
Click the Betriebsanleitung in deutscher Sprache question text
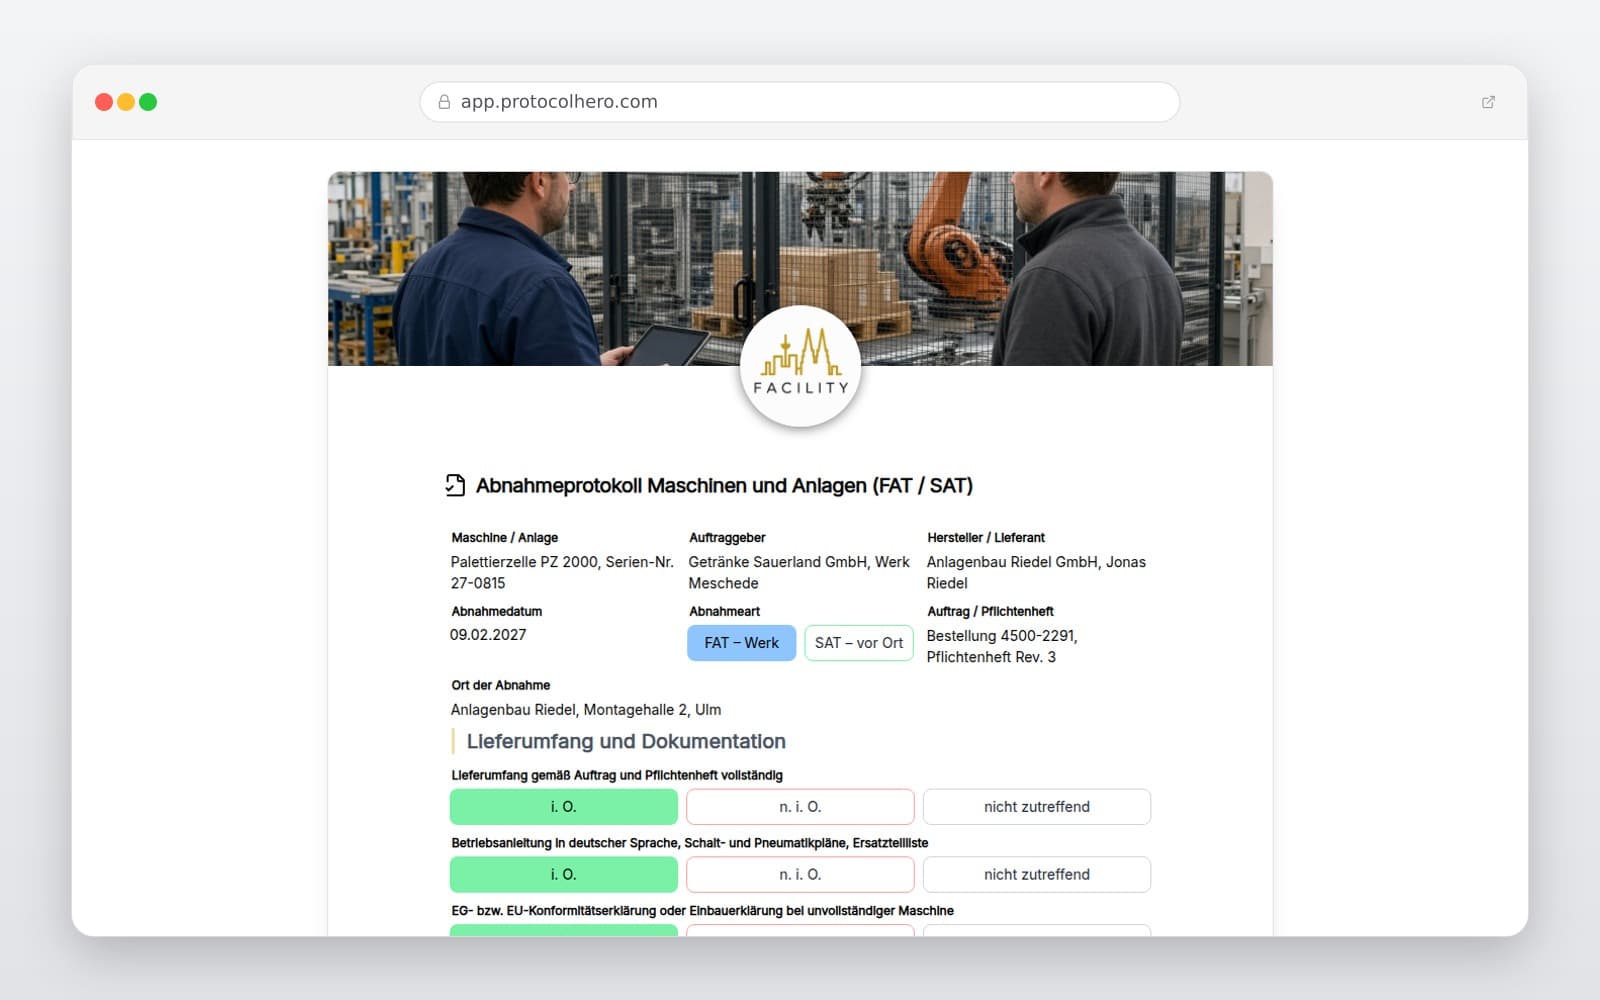(690, 843)
